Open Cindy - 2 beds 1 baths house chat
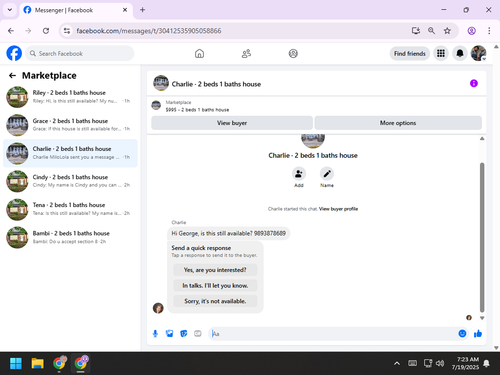 (x=70, y=181)
